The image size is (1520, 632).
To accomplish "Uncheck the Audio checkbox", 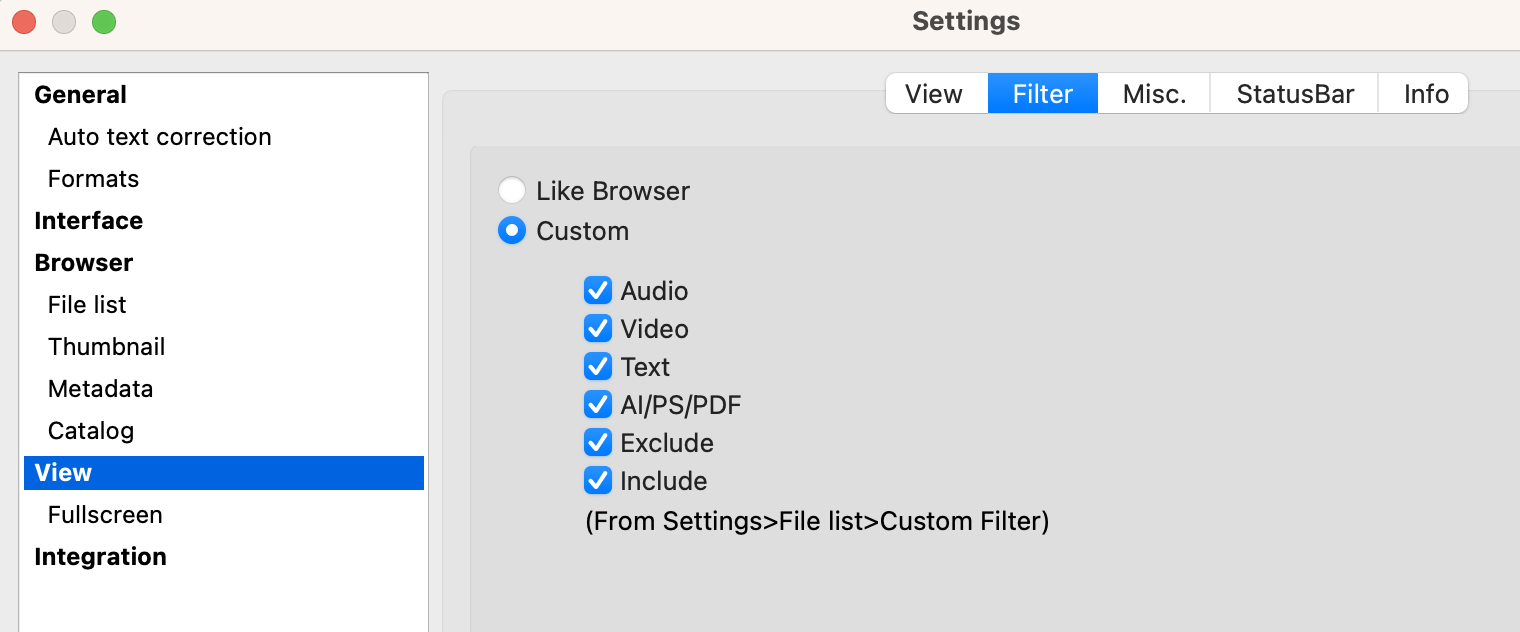I will tap(598, 291).
